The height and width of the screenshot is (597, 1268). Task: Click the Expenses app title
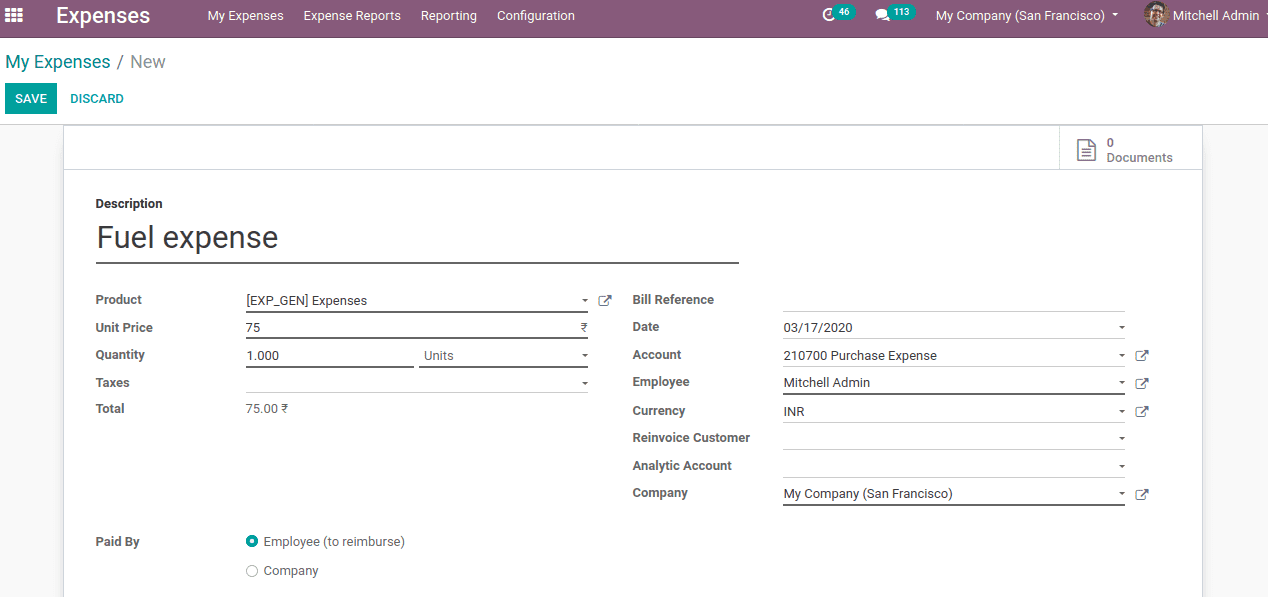point(103,16)
